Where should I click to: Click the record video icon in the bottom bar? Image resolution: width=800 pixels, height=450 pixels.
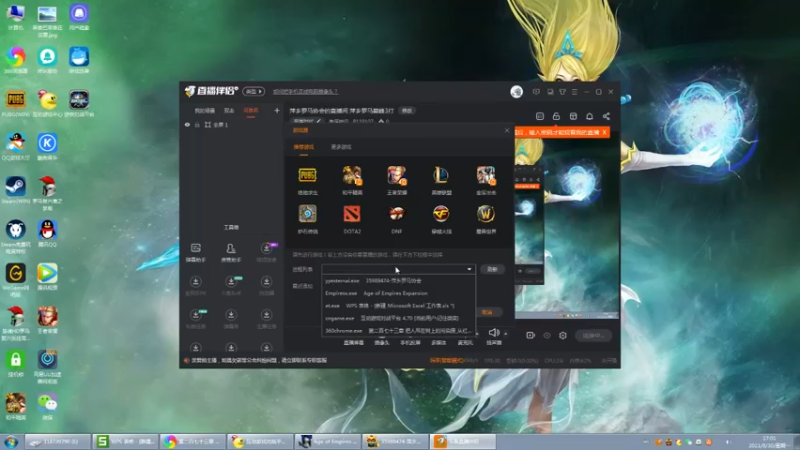tap(531, 335)
